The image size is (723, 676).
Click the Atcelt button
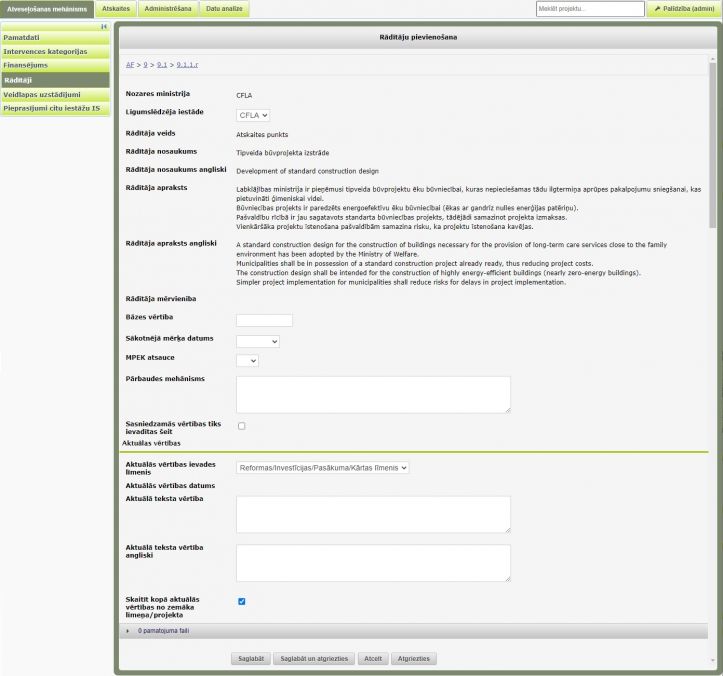pos(372,659)
